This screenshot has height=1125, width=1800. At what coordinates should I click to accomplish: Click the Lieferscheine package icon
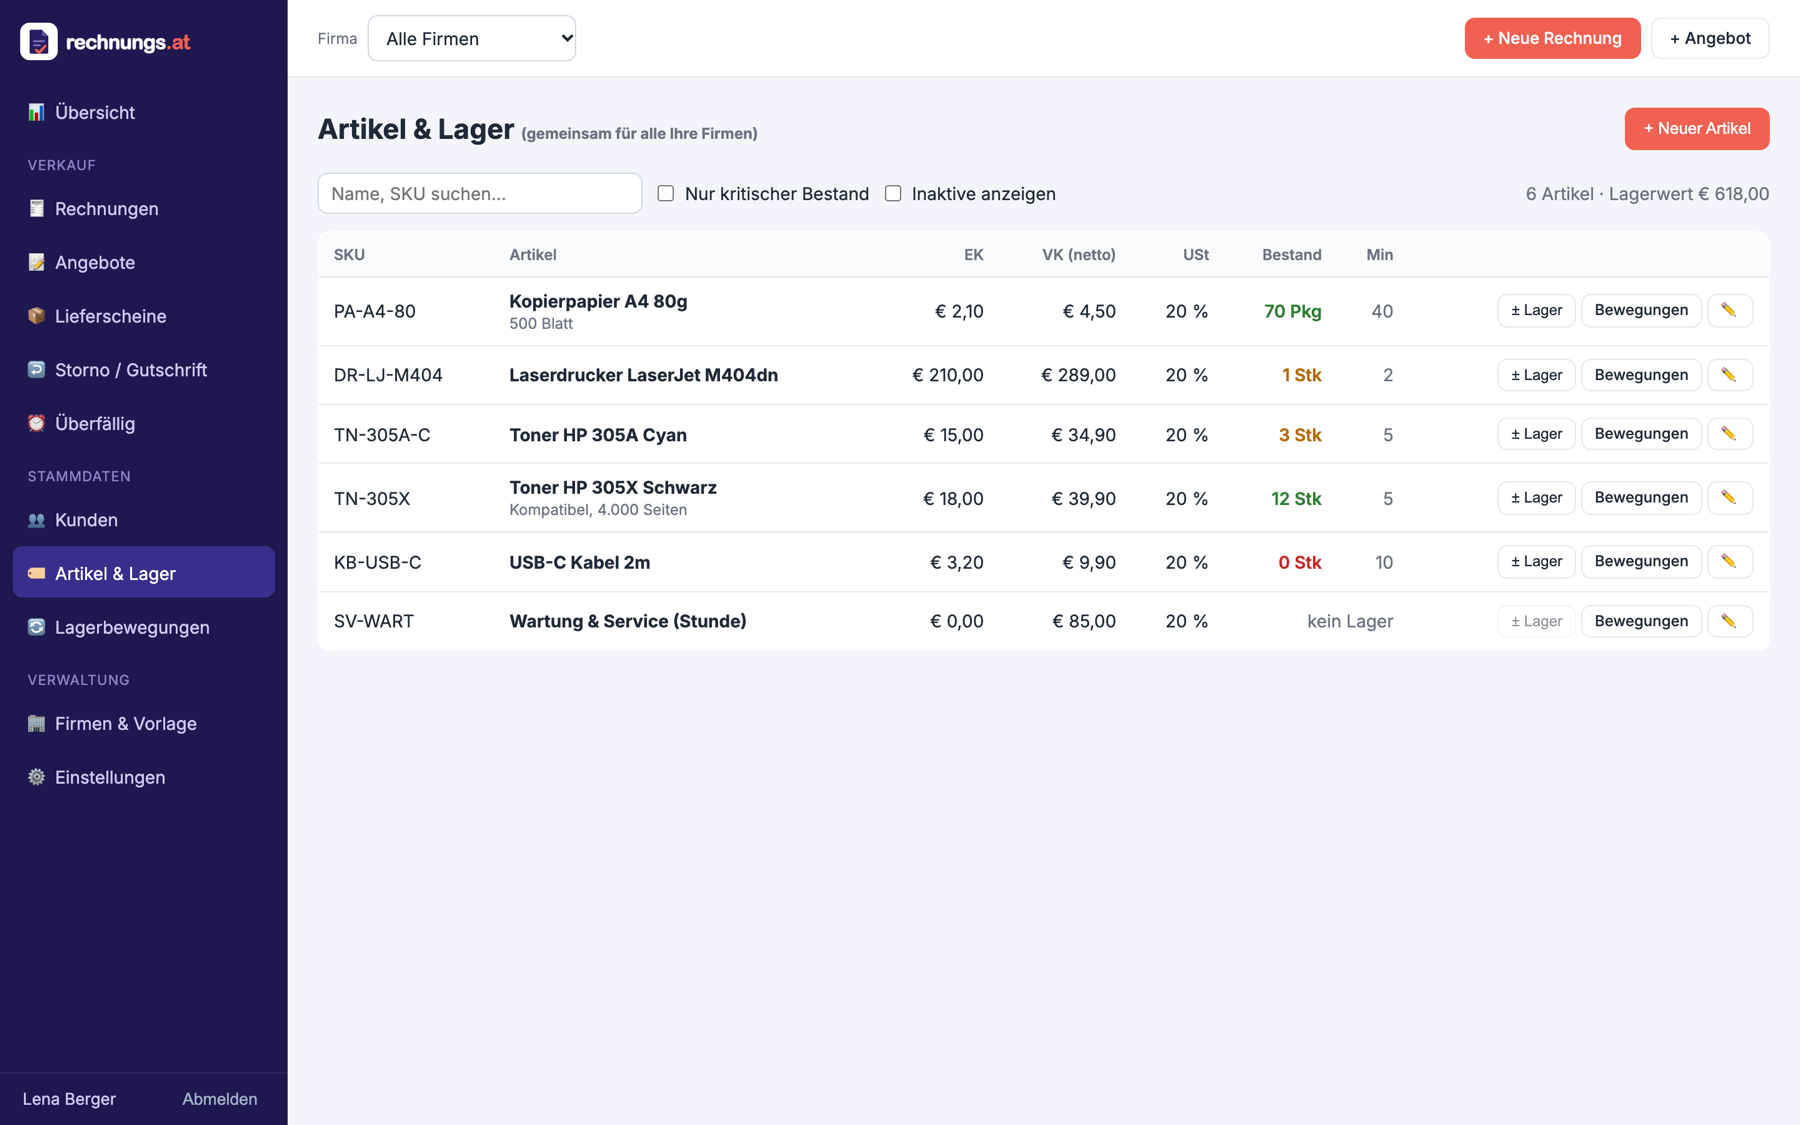(36, 316)
